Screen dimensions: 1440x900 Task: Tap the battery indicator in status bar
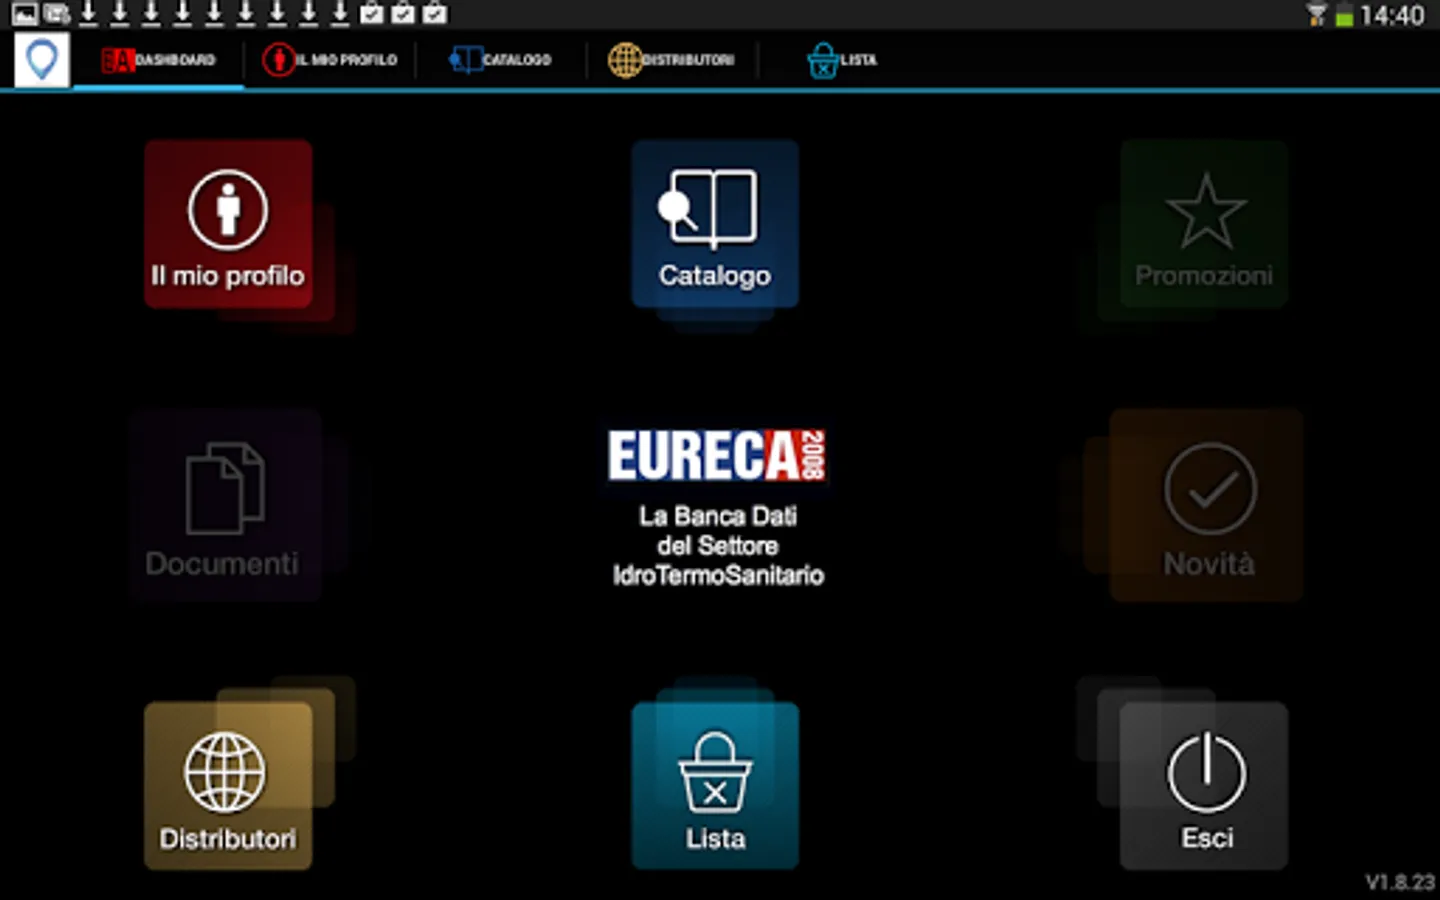(x=1345, y=15)
